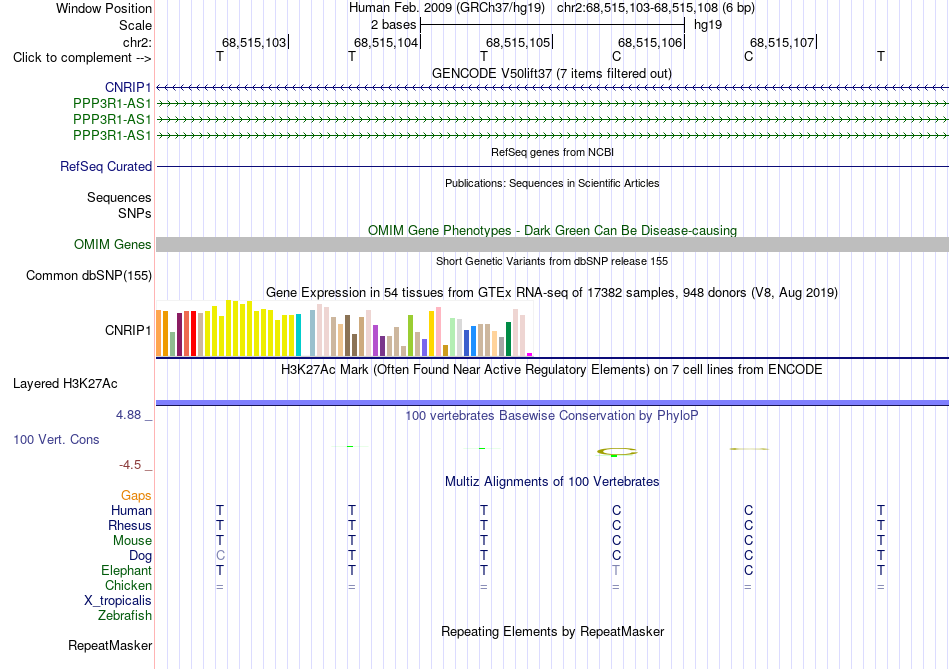Click 'Repeating Elements by RepeatMasker' title
The image size is (950, 669).
pyautogui.click(x=552, y=631)
